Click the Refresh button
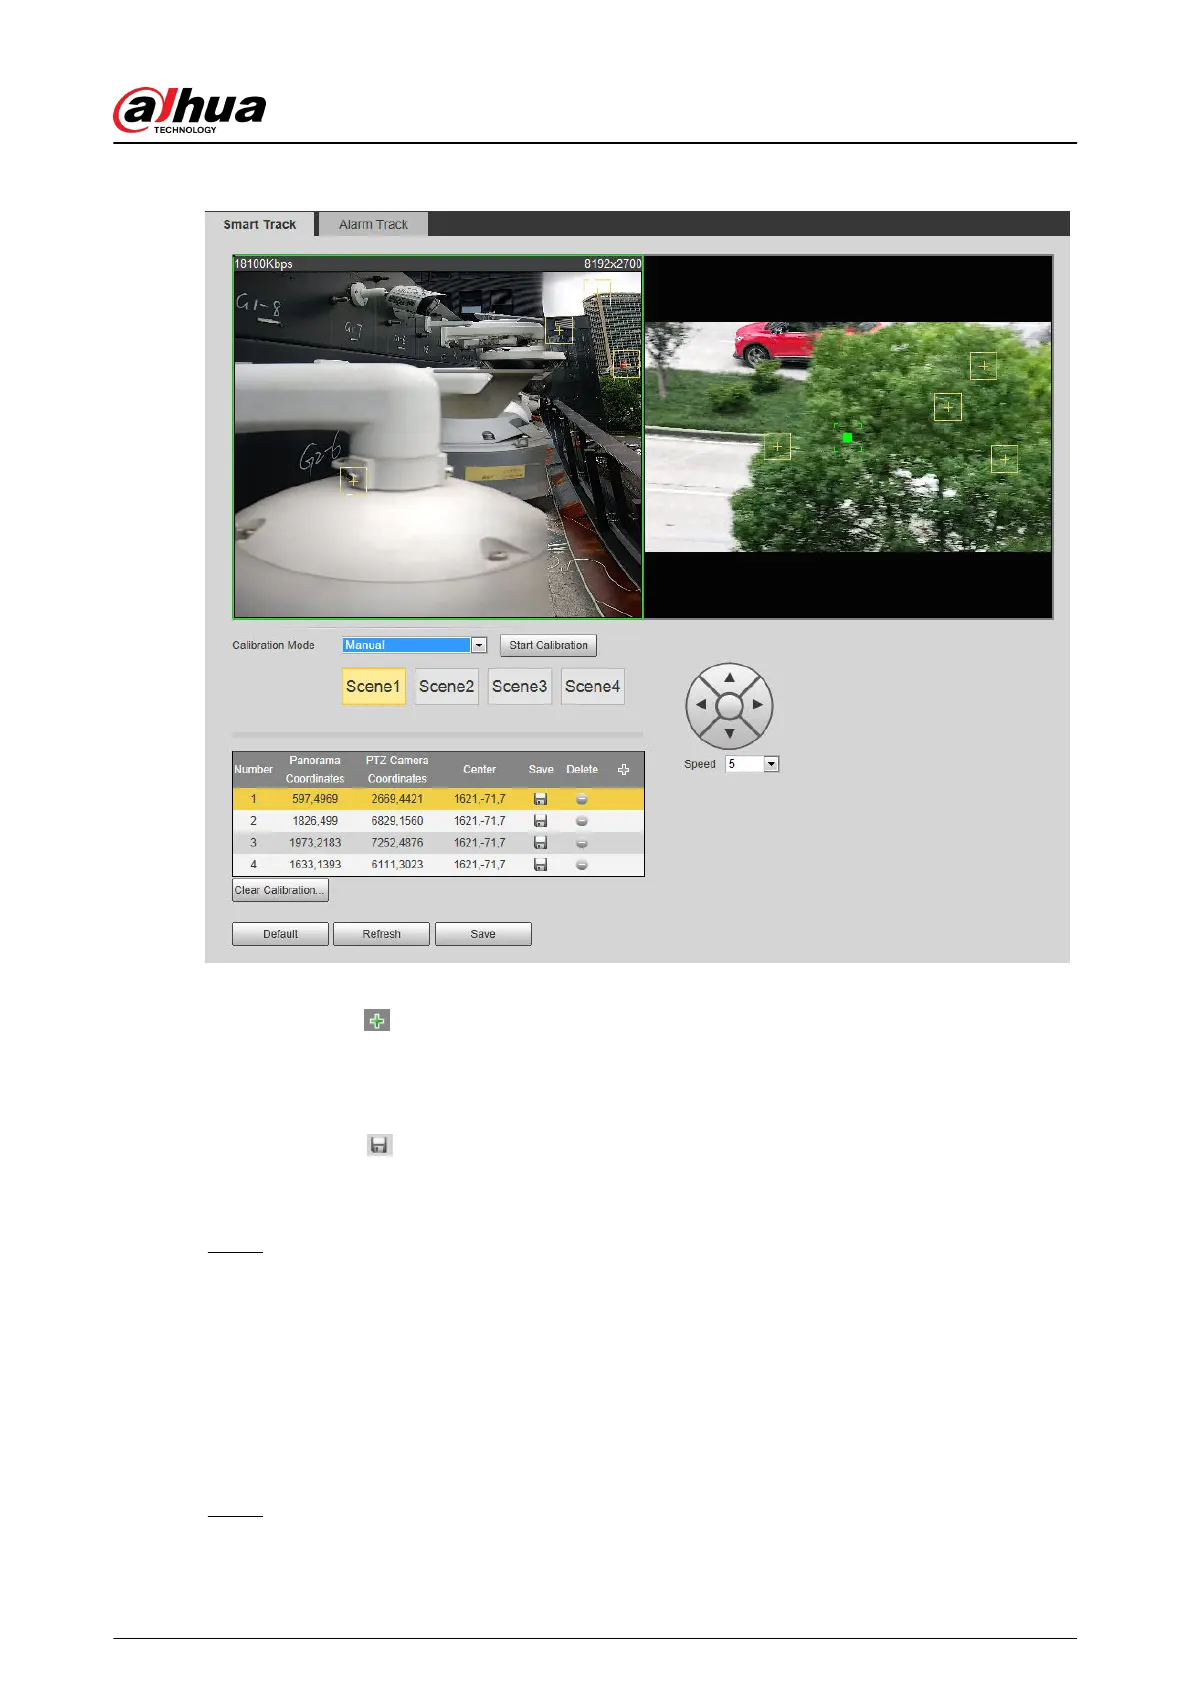 381,934
